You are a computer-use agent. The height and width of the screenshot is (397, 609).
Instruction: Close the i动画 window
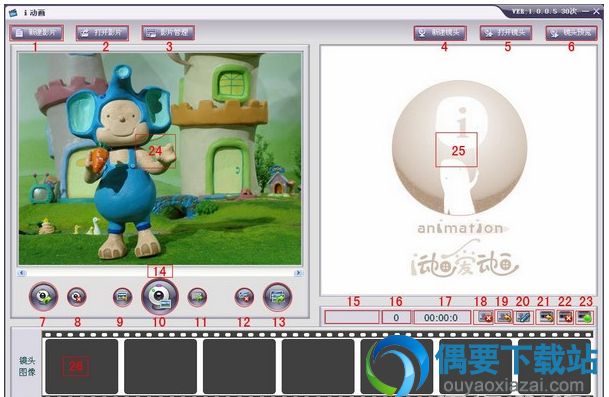pos(597,12)
